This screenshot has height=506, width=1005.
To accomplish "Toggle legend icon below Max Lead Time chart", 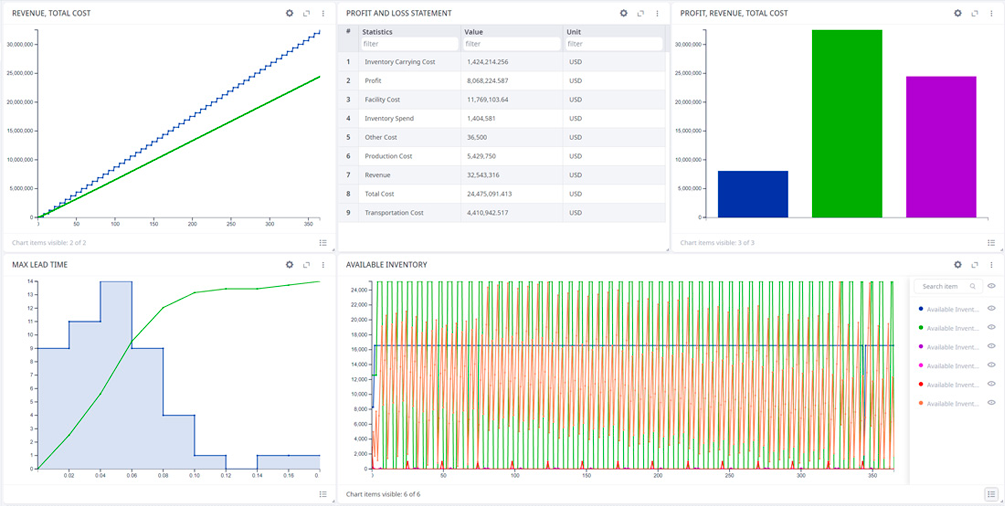I will pyautogui.click(x=322, y=494).
